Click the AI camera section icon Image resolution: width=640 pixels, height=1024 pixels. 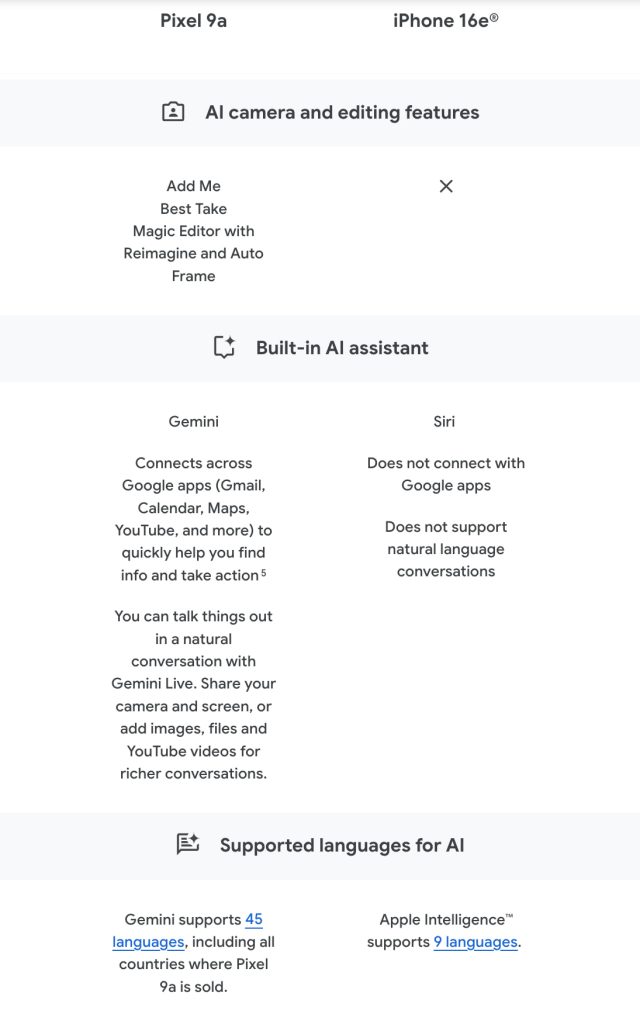pyautogui.click(x=173, y=112)
